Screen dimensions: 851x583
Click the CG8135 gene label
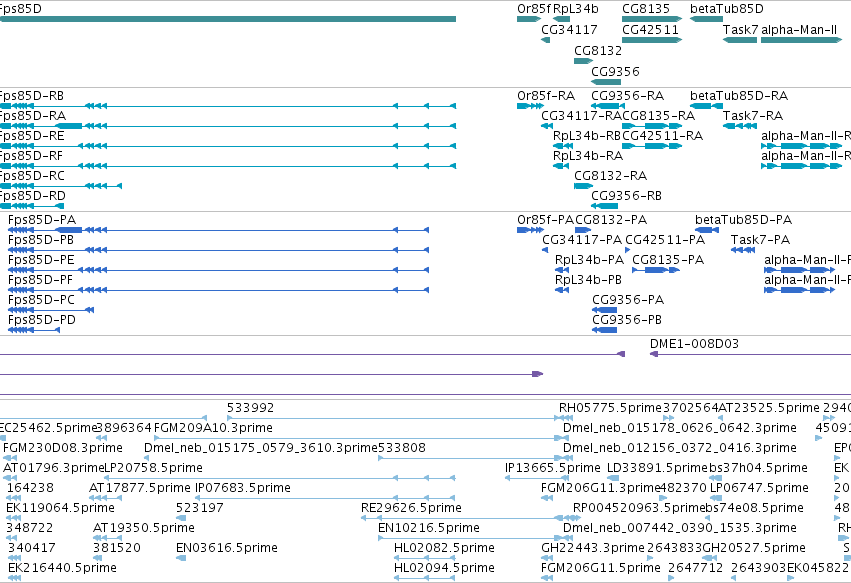click(x=646, y=9)
